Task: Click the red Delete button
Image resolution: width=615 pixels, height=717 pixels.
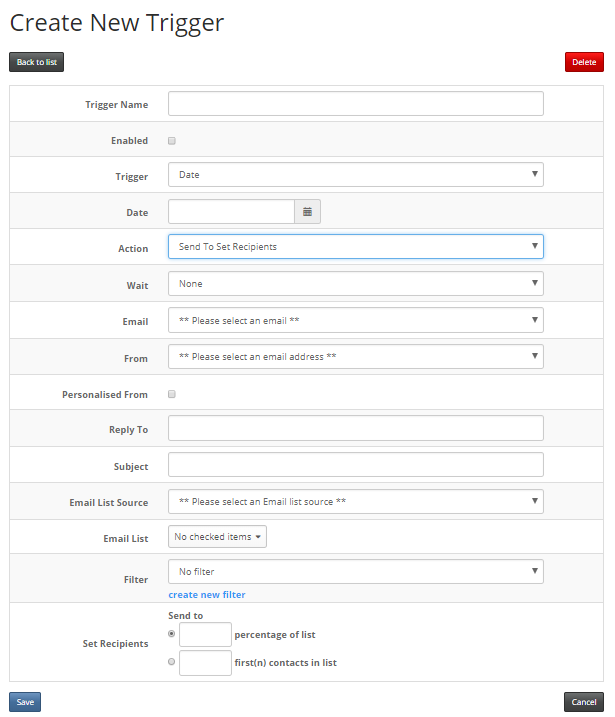Action: (x=584, y=62)
